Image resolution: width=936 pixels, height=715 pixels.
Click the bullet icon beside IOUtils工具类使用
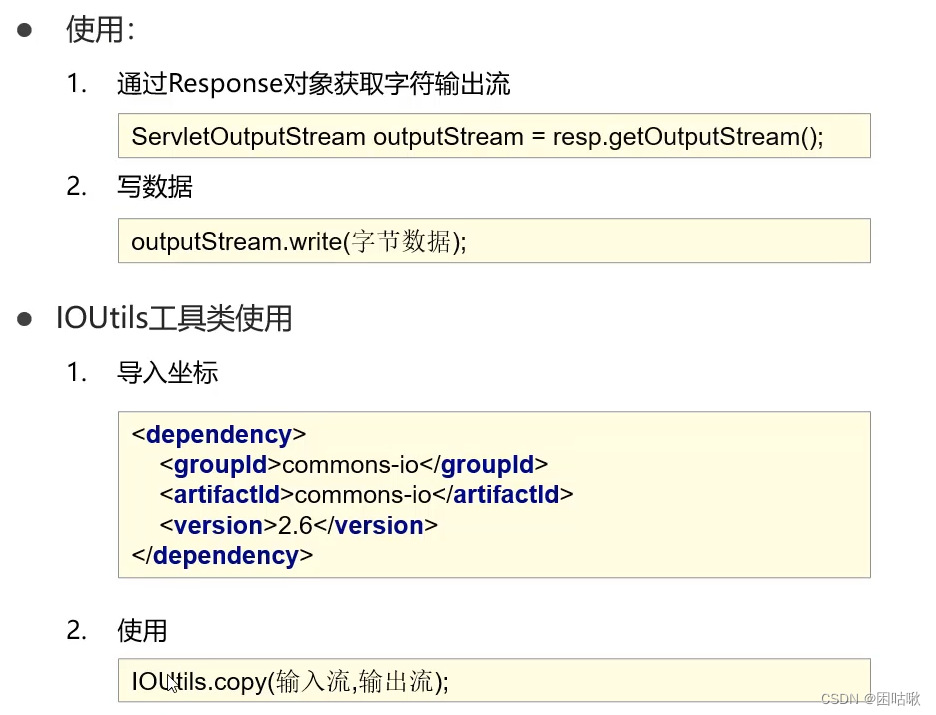pos(26,318)
